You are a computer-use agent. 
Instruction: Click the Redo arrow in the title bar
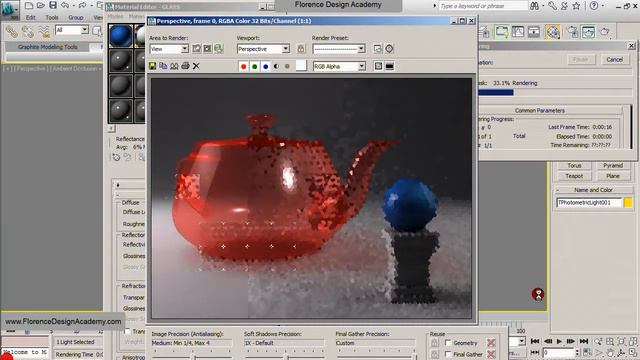pos(82,5)
